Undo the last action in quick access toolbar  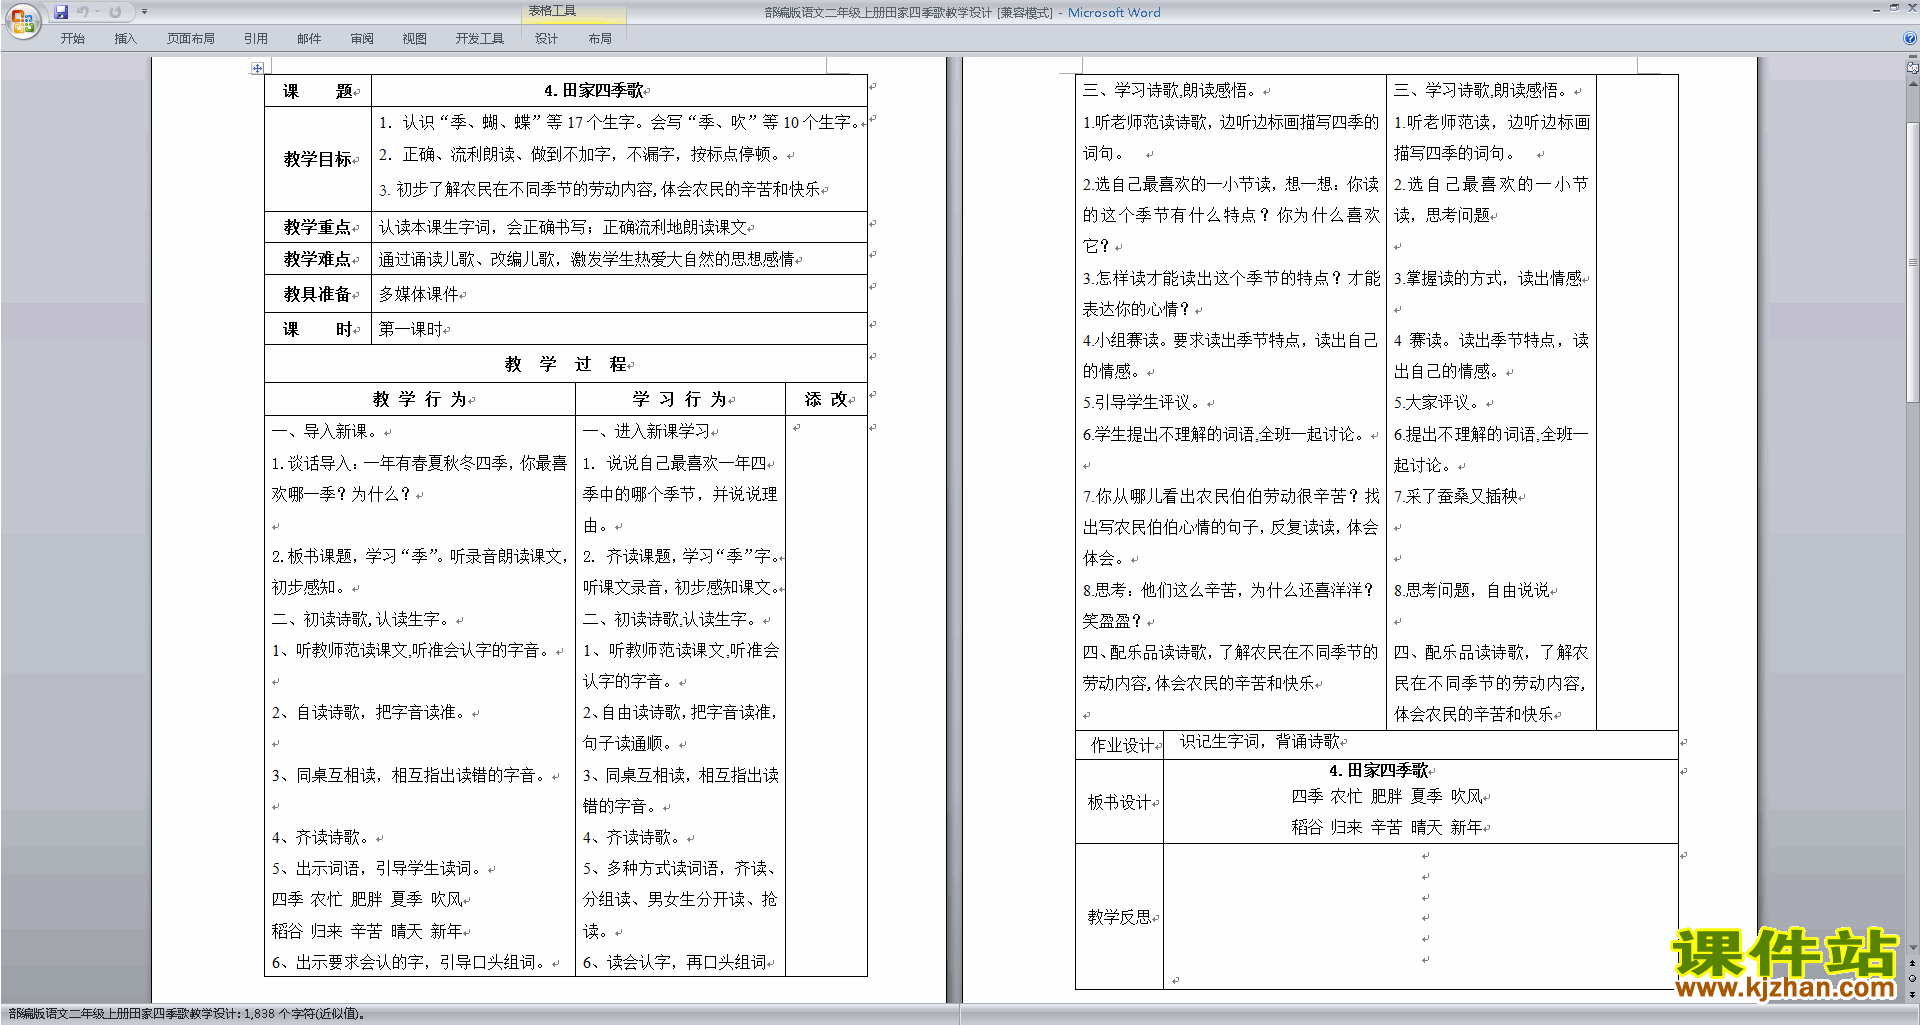[83, 12]
